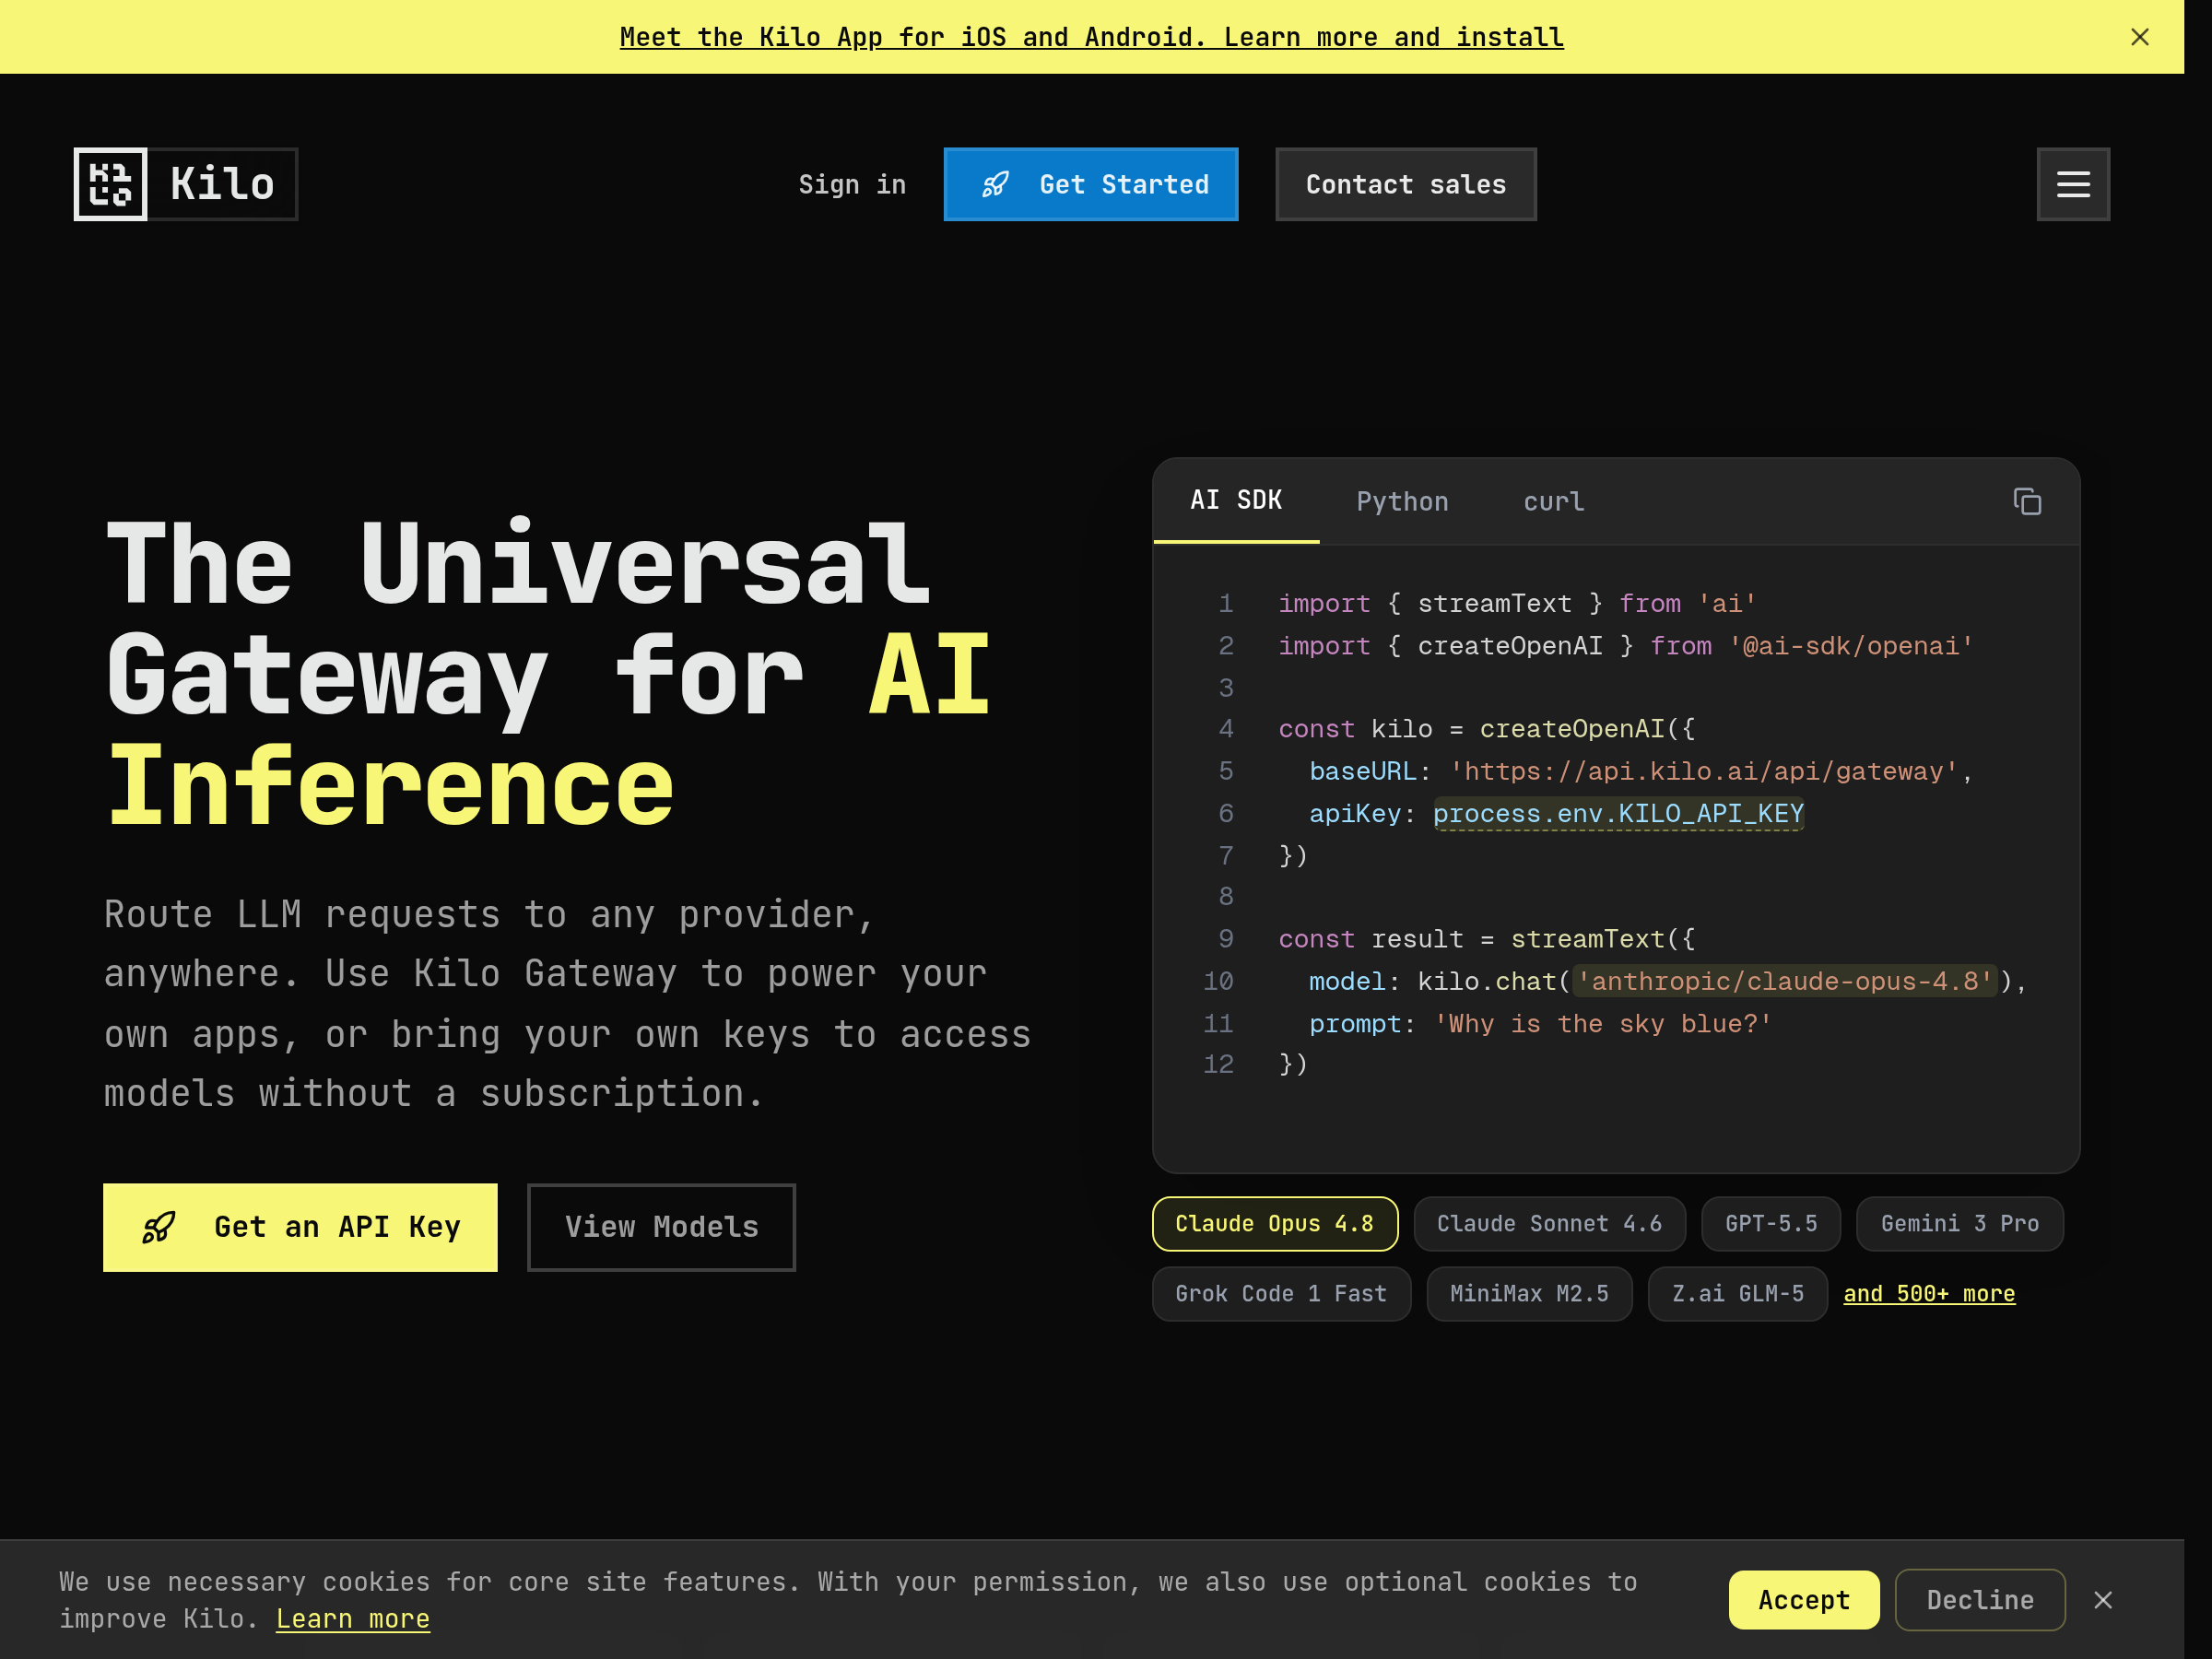The width and height of the screenshot is (2212, 1659).
Task: Open the hamburger menu
Action: coord(2073,184)
